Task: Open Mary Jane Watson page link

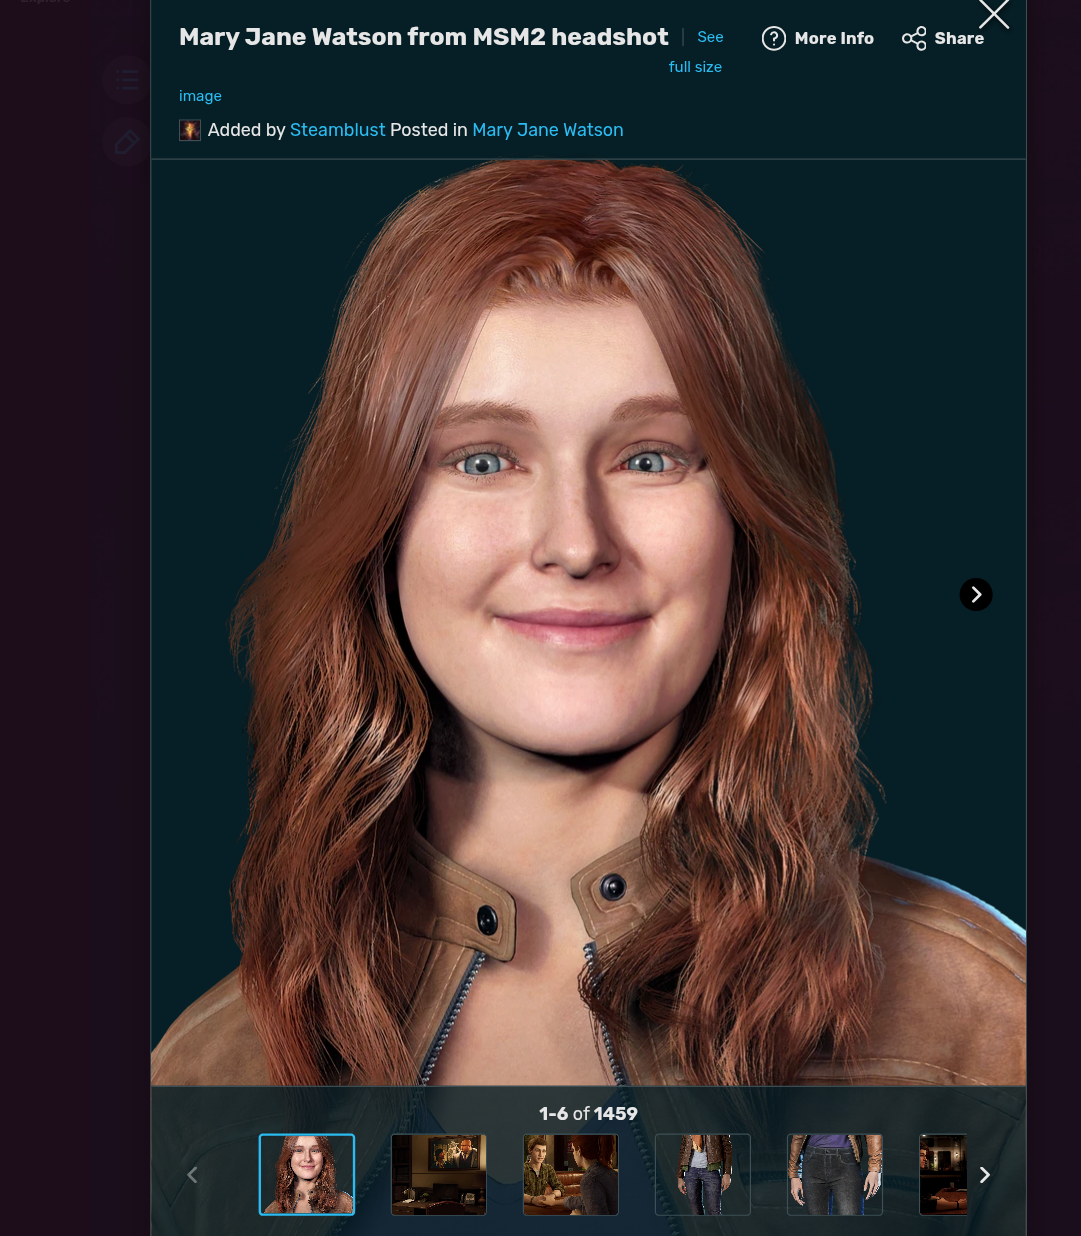Action: point(548,130)
